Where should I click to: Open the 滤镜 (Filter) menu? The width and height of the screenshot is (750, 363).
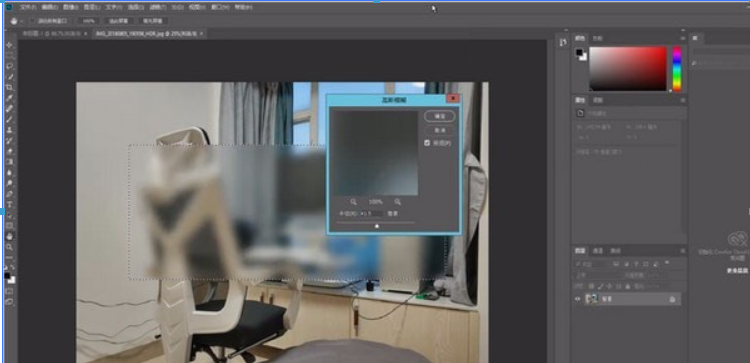pyautogui.click(x=157, y=8)
